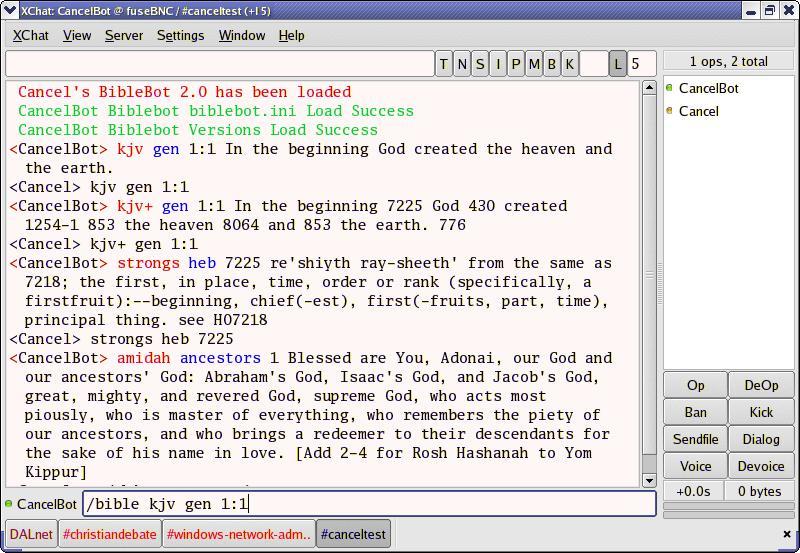Click the red word "amidah" in chat
This screenshot has height=553, width=800.
[x=143, y=358]
